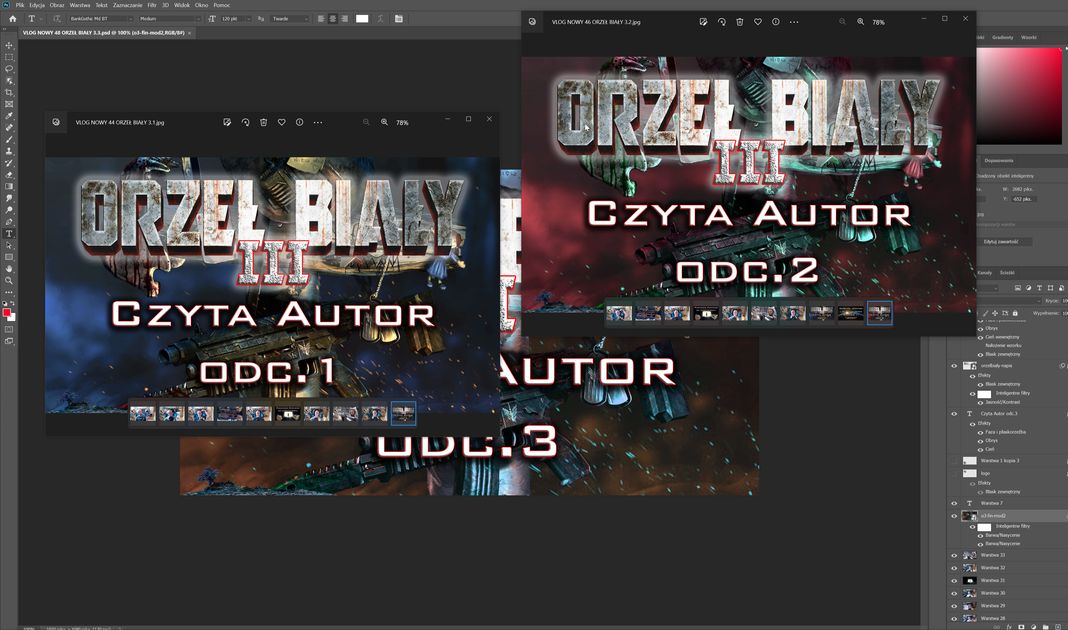Select the Lasso tool
Screen dimensions: 1068x630
click(9, 69)
